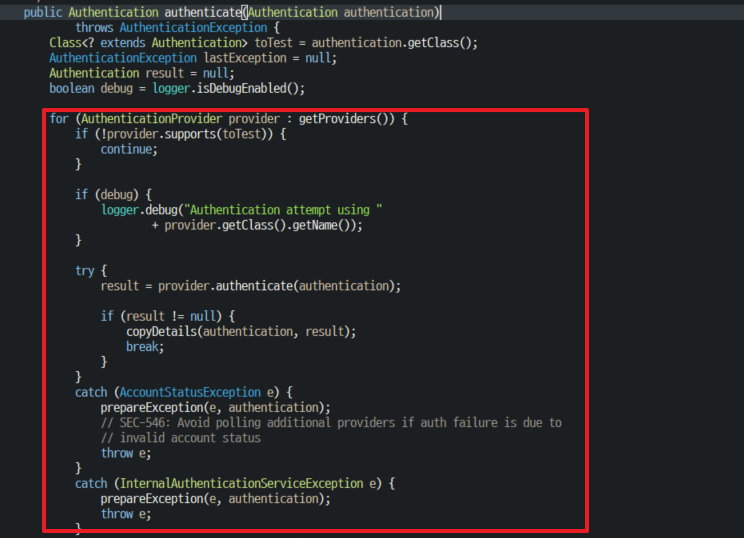The image size is (744, 538).
Task: Click 'toTest' variable in Class declaration line
Action: pos(273,43)
